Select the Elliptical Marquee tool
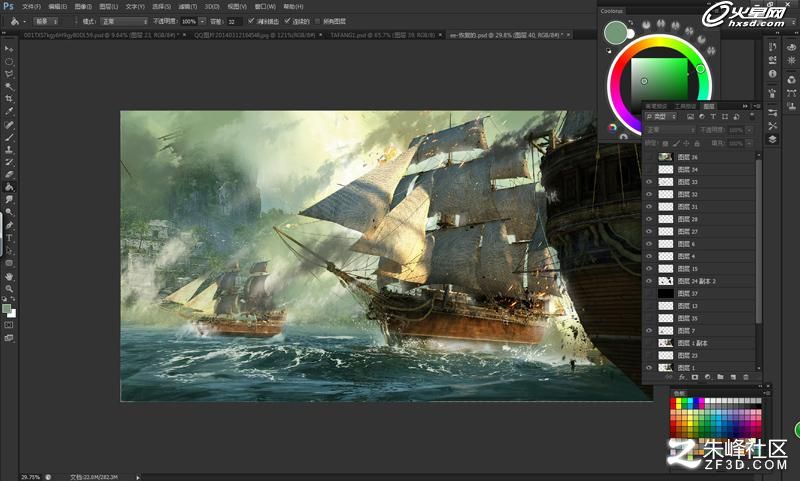800x481 pixels. 9,61
